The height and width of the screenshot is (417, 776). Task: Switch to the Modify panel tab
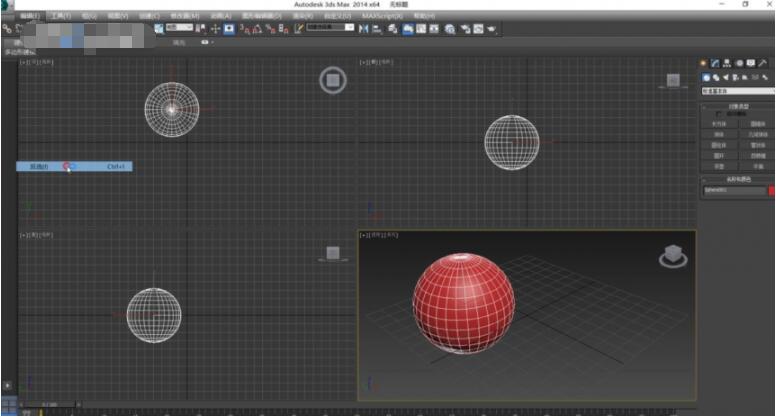[x=715, y=63]
